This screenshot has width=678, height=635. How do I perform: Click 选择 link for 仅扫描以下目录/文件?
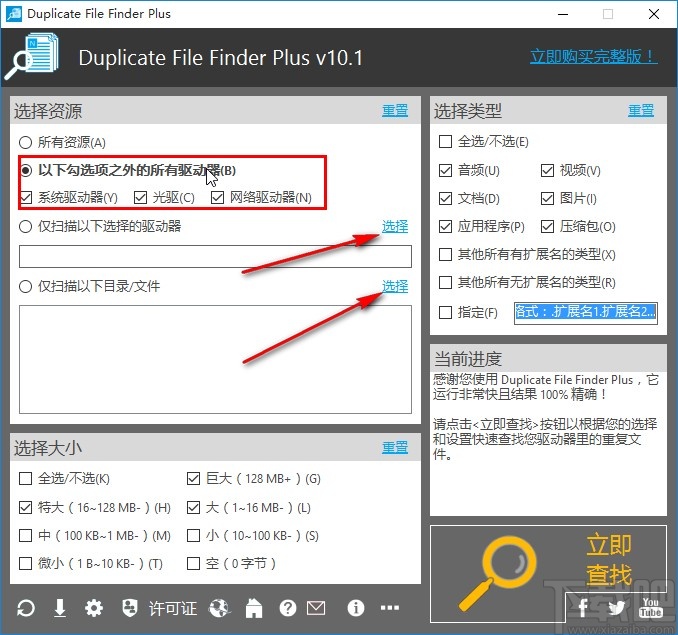click(395, 286)
